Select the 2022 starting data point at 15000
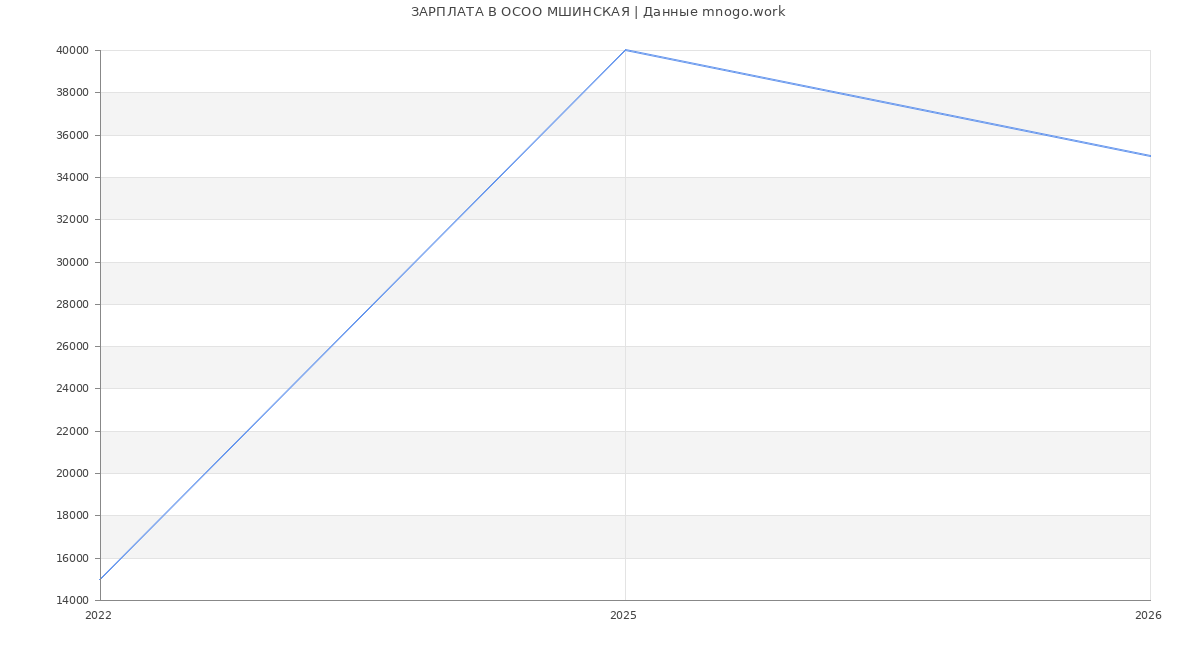Image resolution: width=1200 pixels, height=650 pixels. coord(100,579)
